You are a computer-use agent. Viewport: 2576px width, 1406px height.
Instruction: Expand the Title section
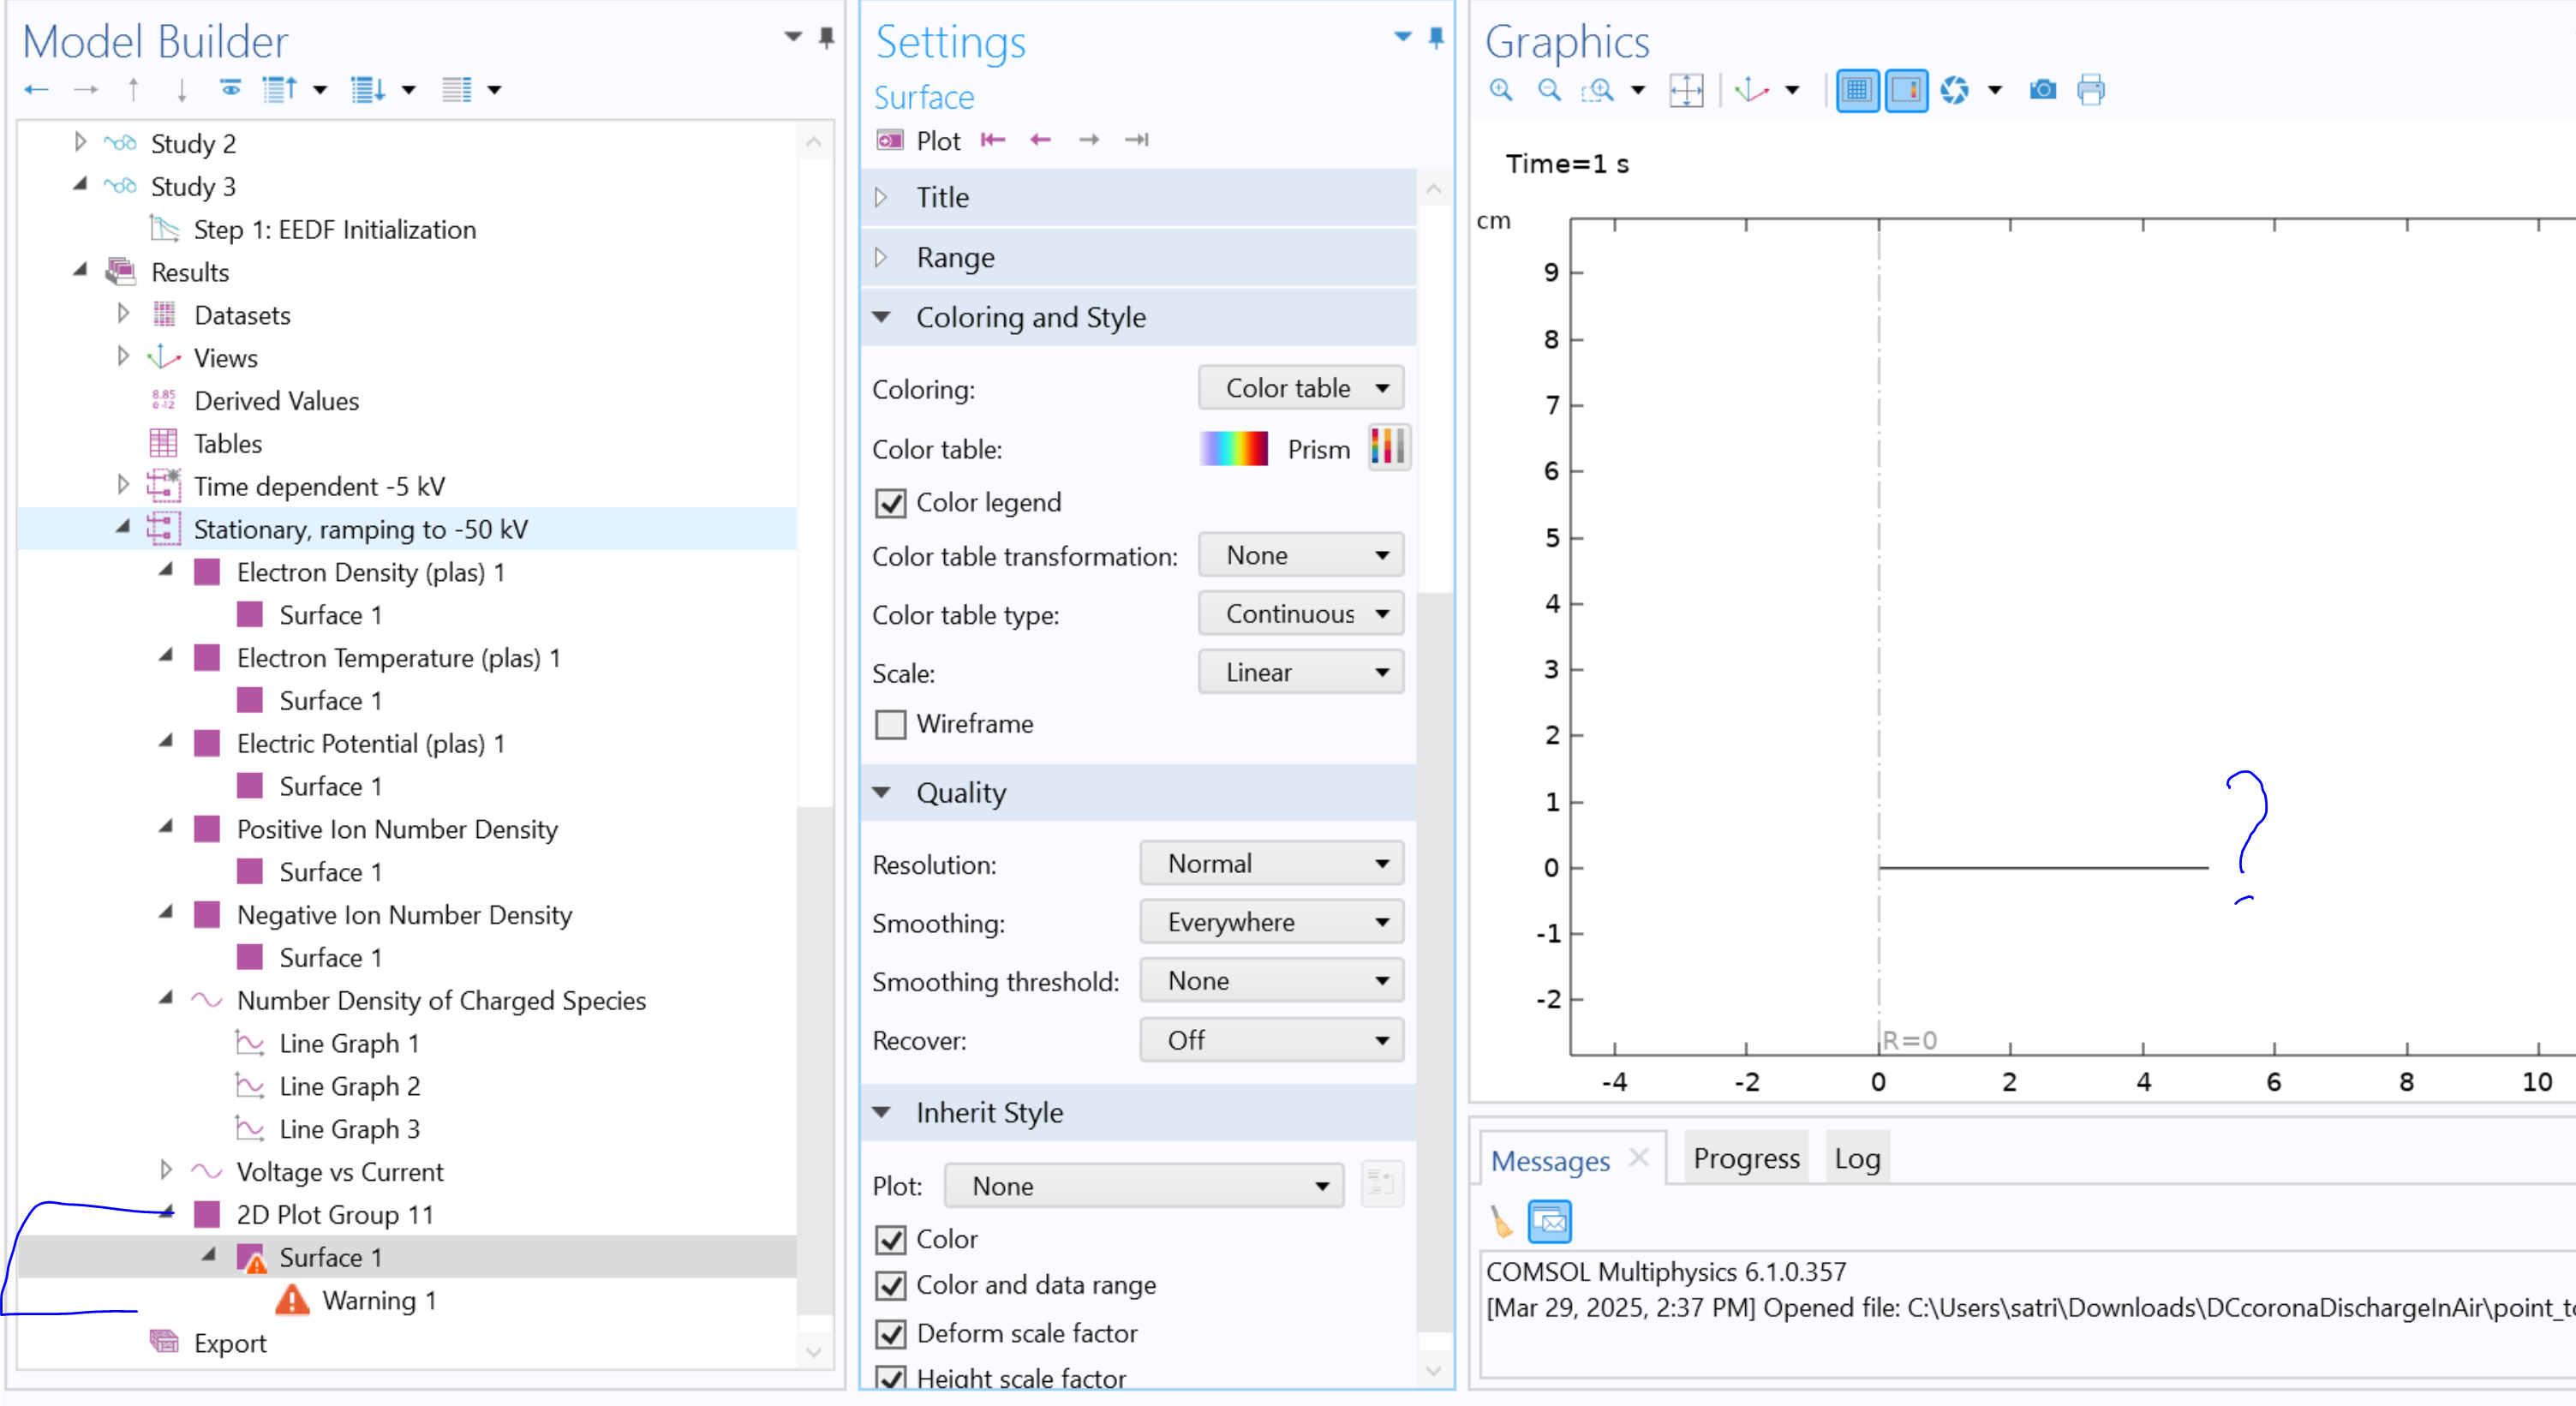(x=942, y=197)
